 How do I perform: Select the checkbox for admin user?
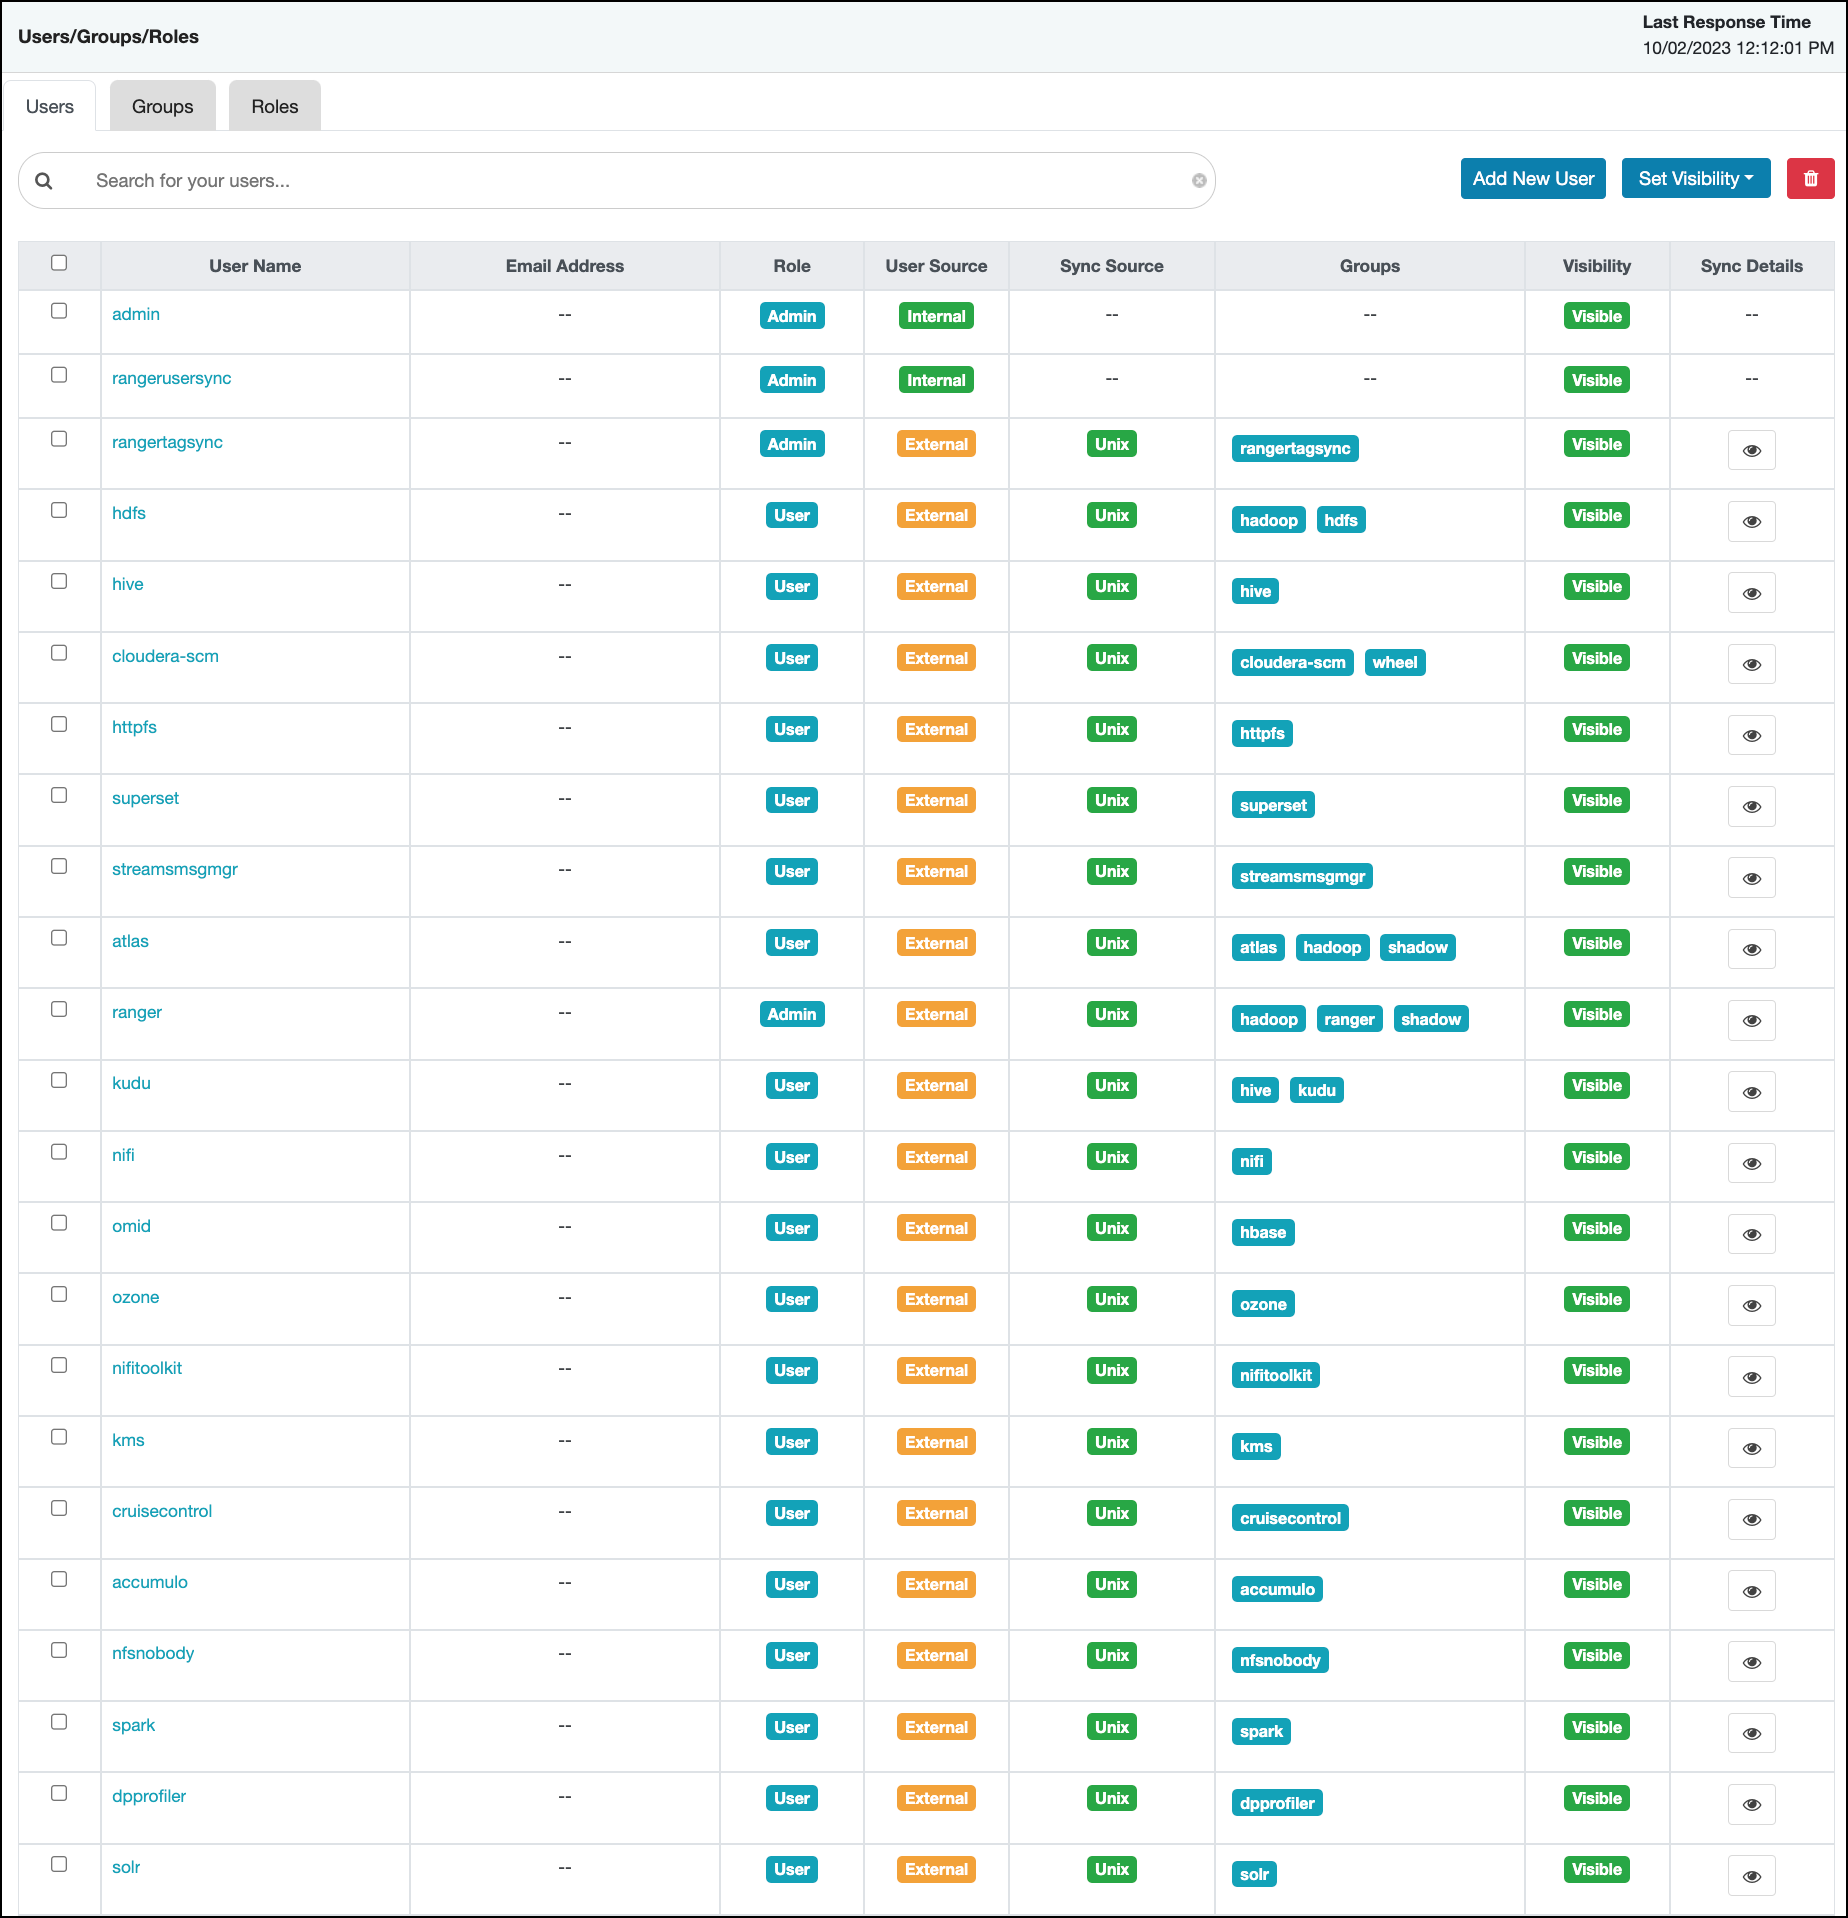pos(59,312)
